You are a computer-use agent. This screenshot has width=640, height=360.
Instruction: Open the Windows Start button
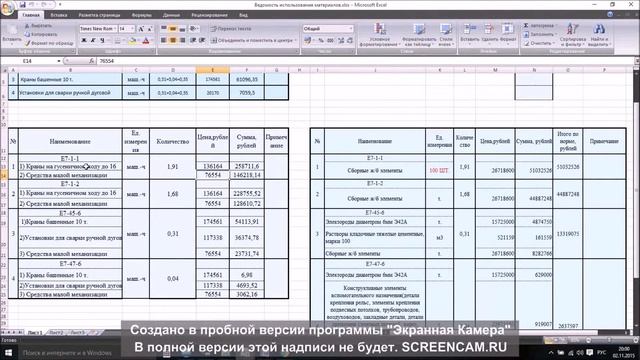[x=8, y=352]
